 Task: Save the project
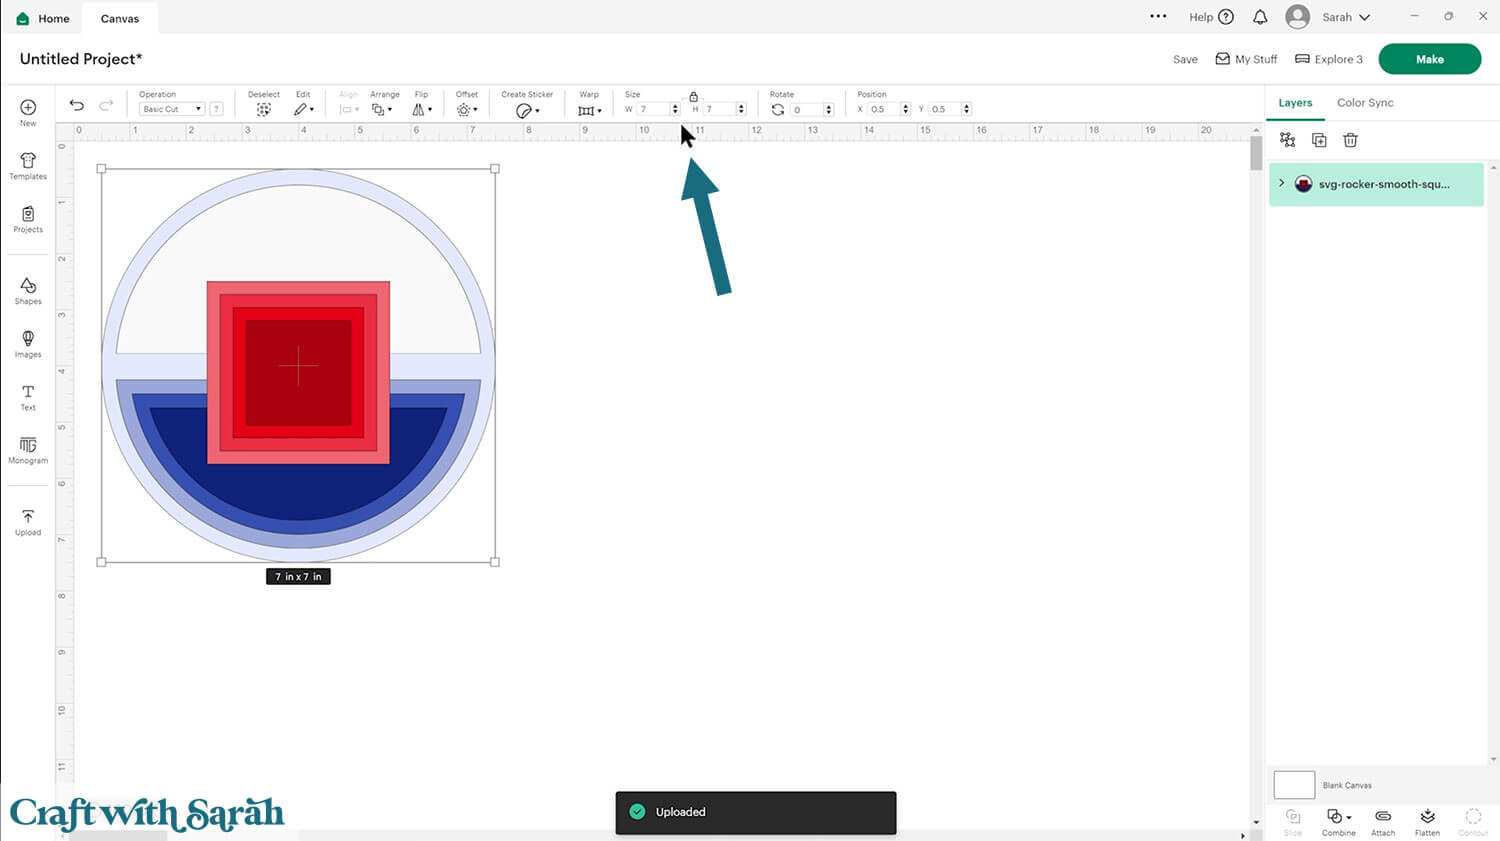1185,59
